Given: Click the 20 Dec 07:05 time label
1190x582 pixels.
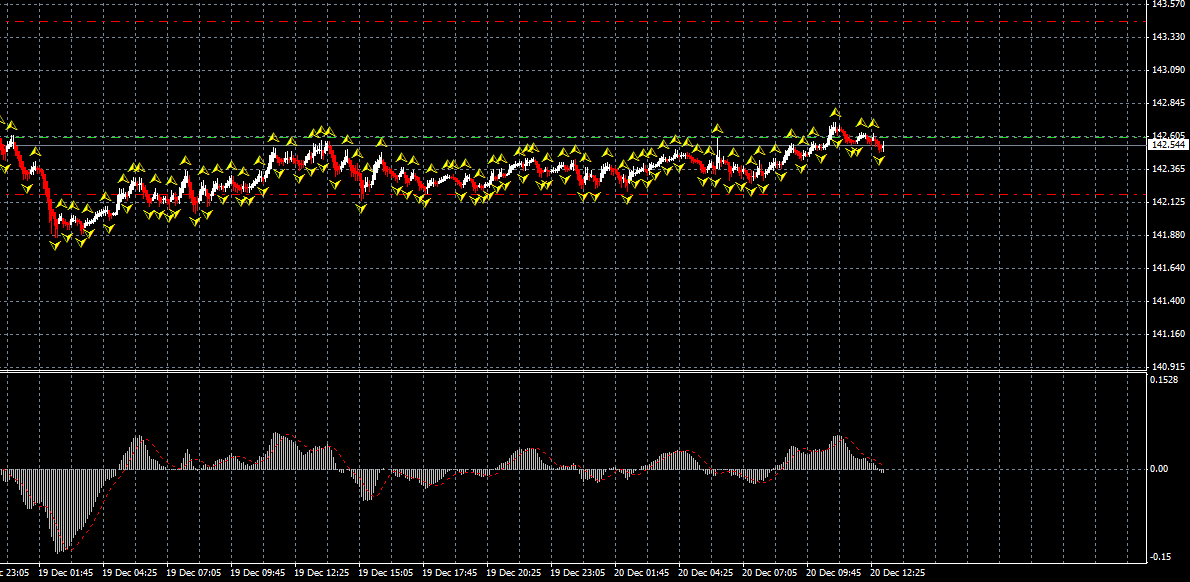Looking at the screenshot, I should (770, 573).
